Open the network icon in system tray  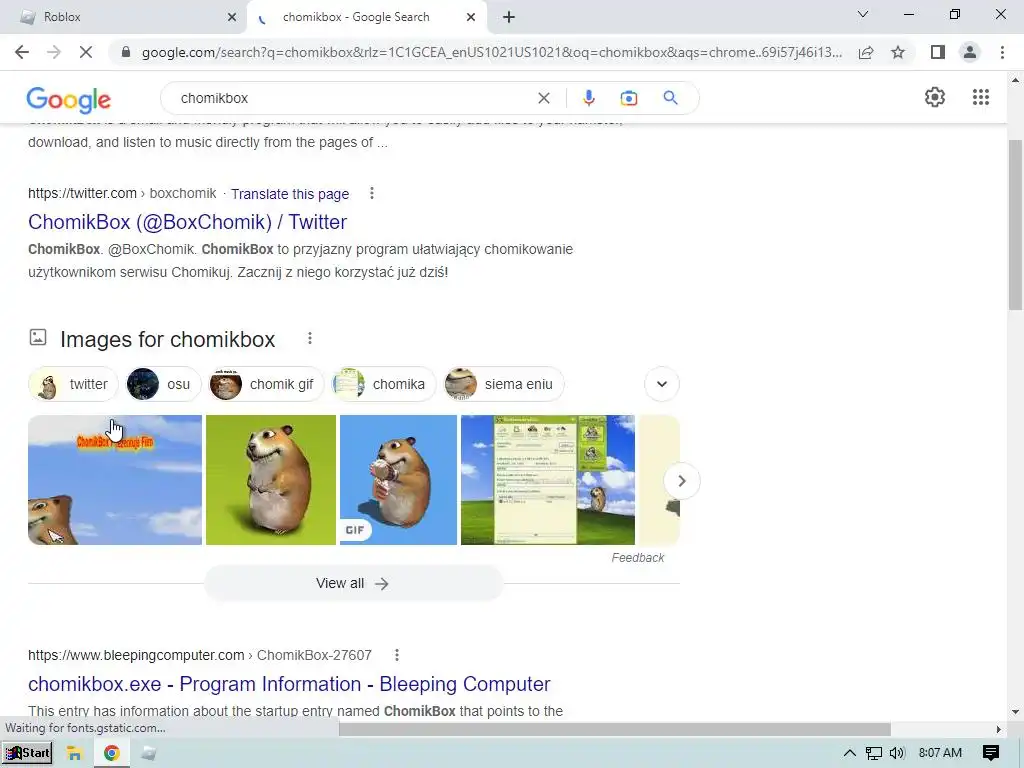coord(873,753)
